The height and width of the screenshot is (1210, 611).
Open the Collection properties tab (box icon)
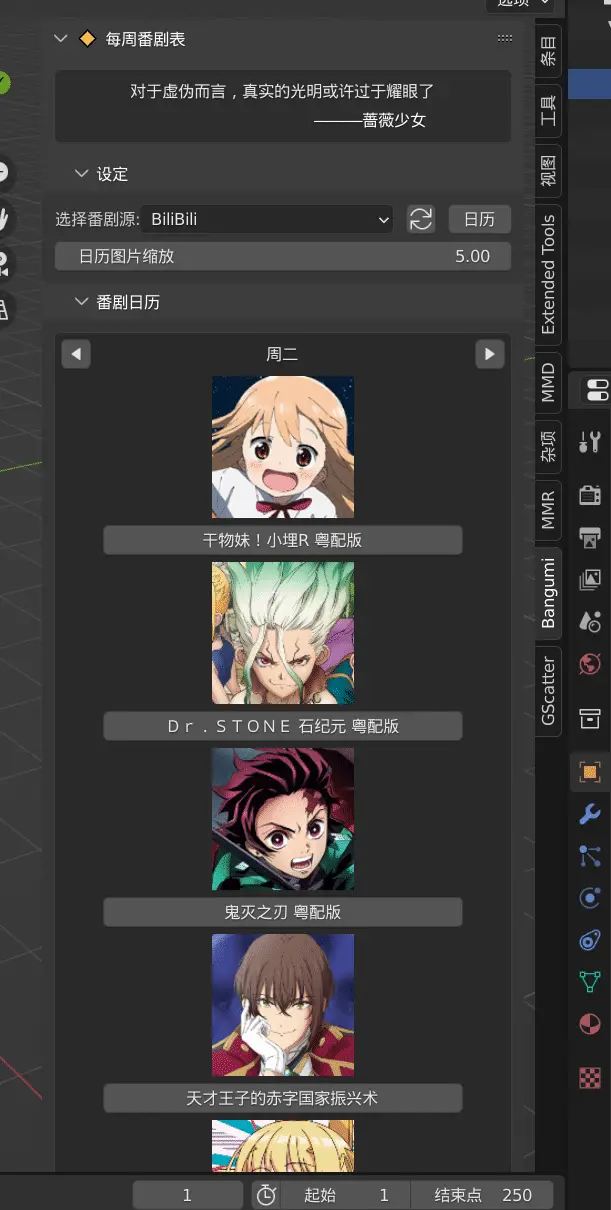click(x=590, y=718)
